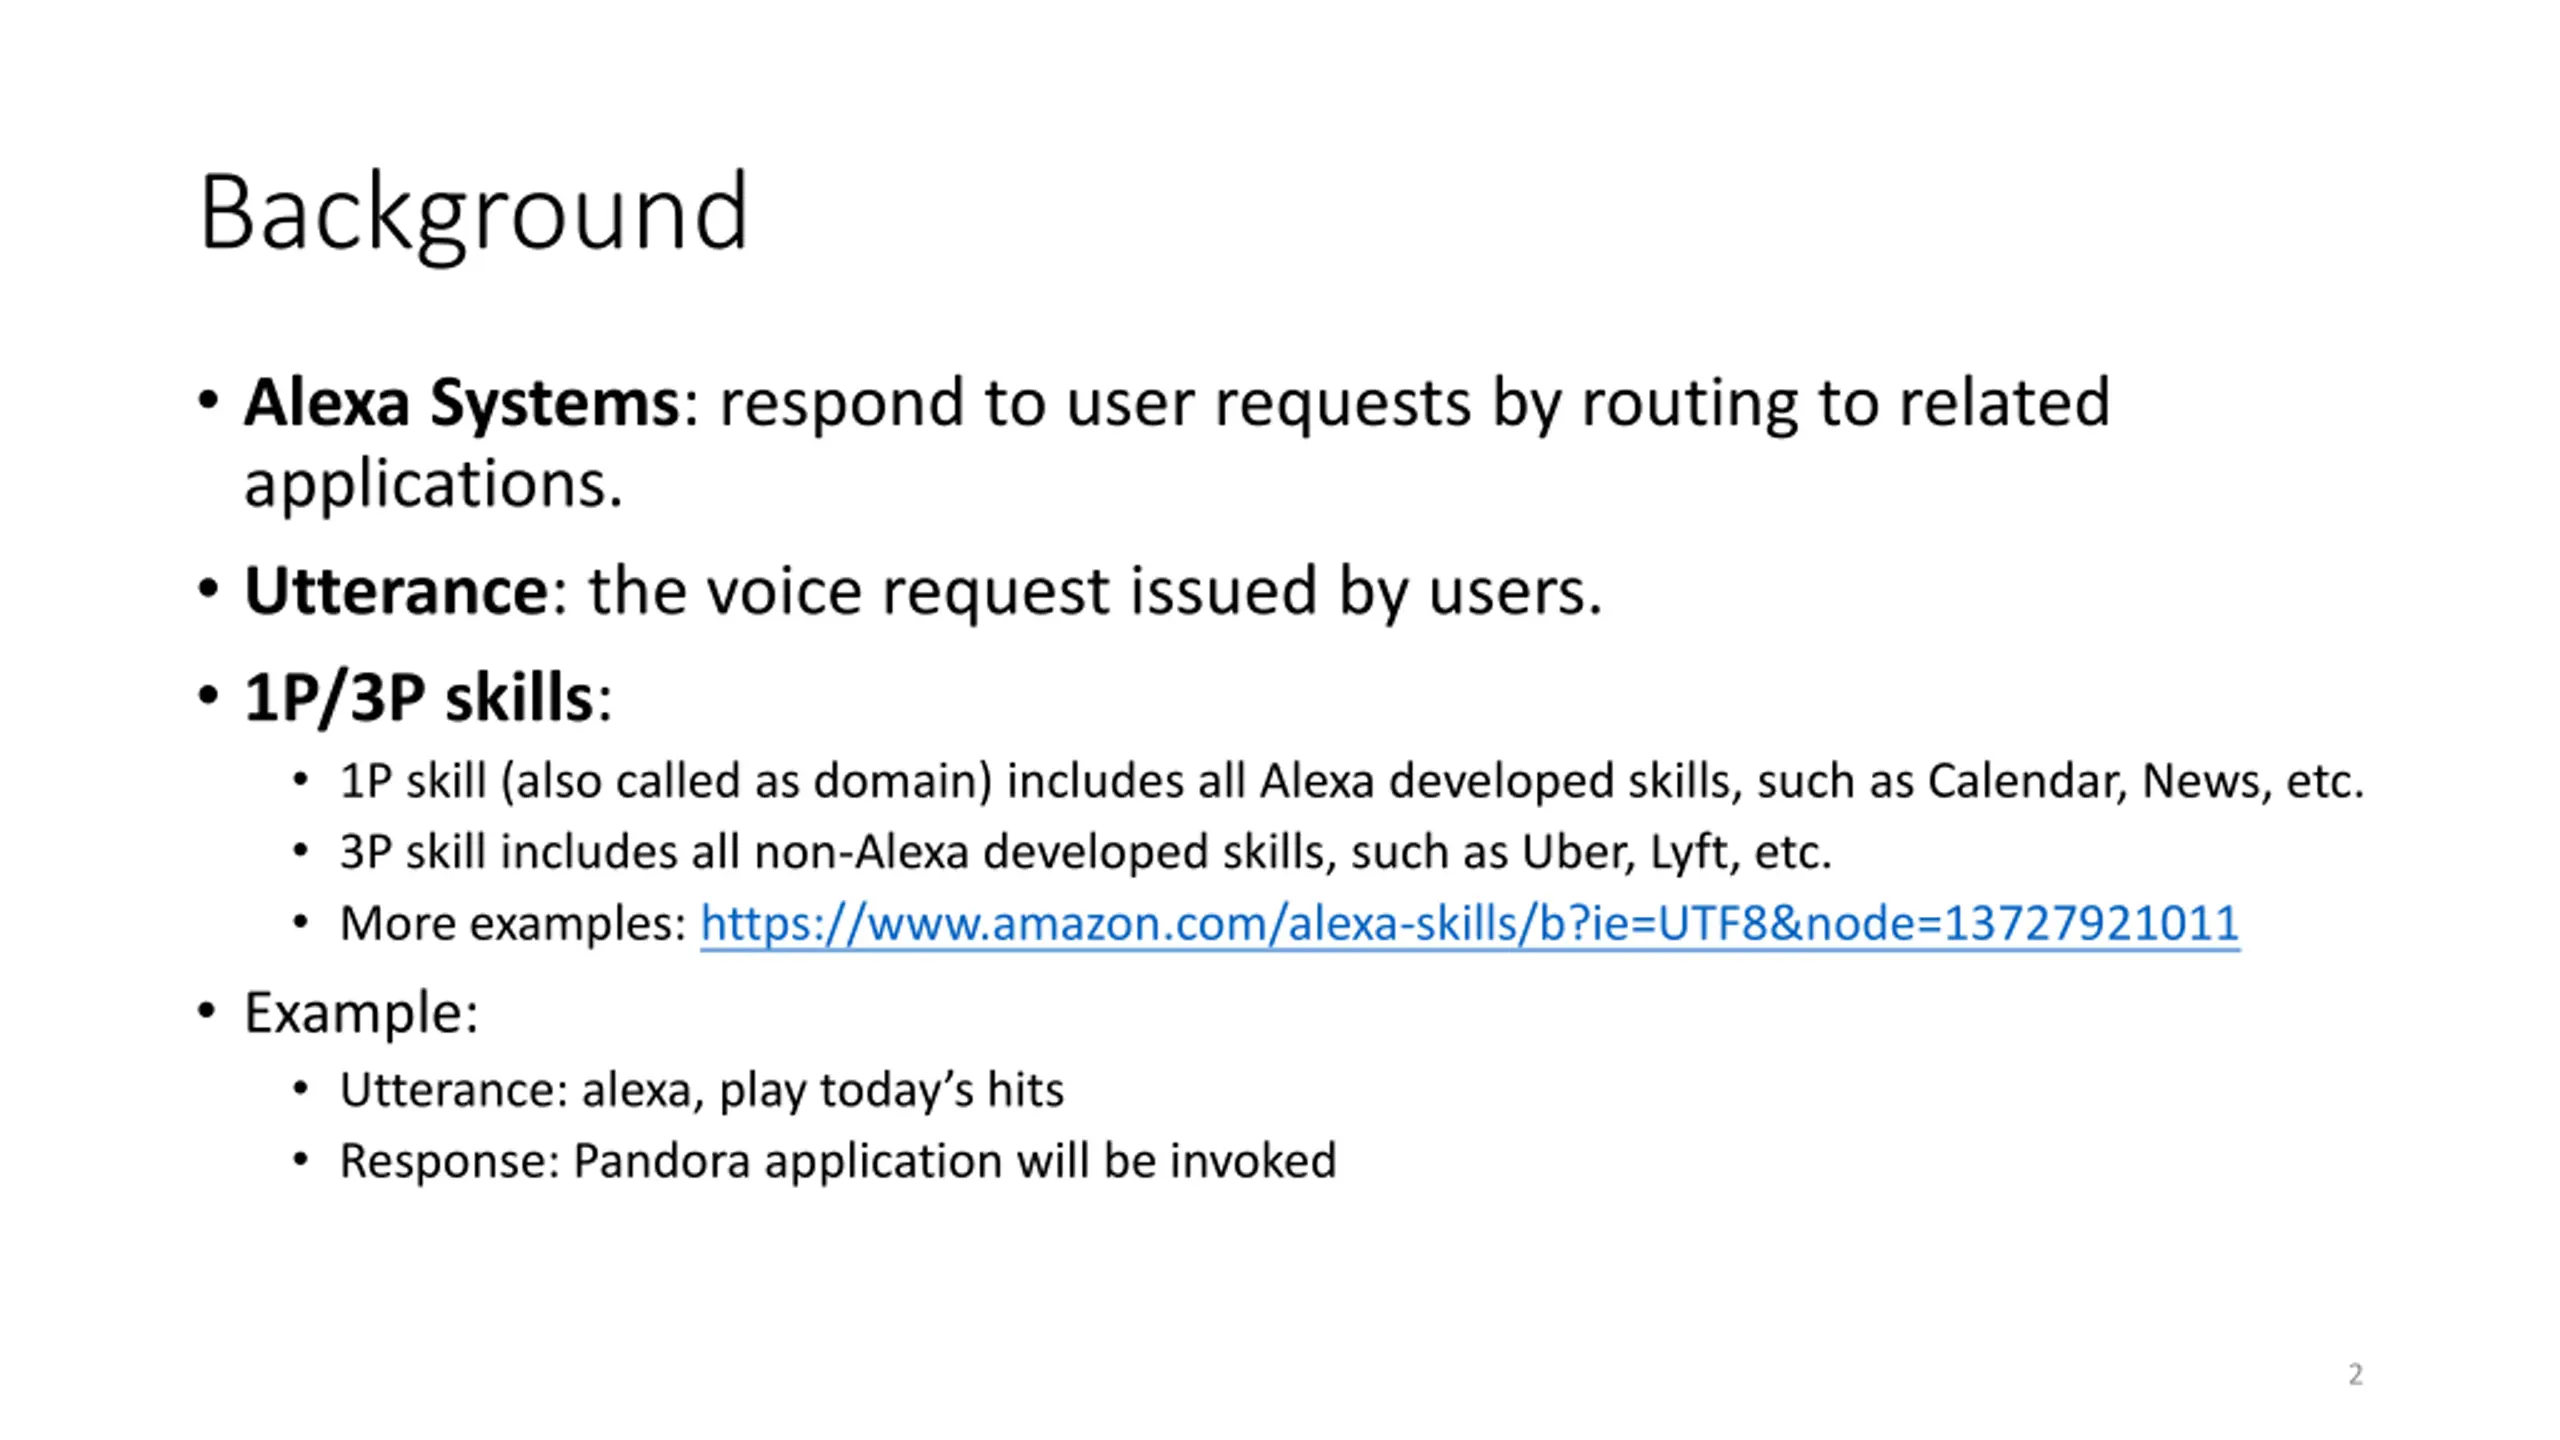Open the amazon.com alexa-skills hyperlink
2560x1440 pixels.
click(x=1468, y=923)
